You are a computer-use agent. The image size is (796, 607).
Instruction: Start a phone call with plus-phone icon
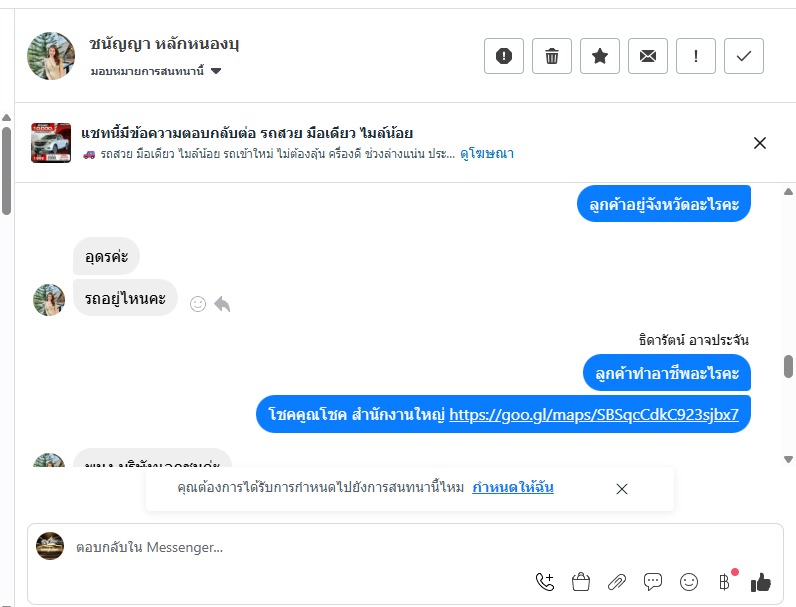(x=545, y=581)
